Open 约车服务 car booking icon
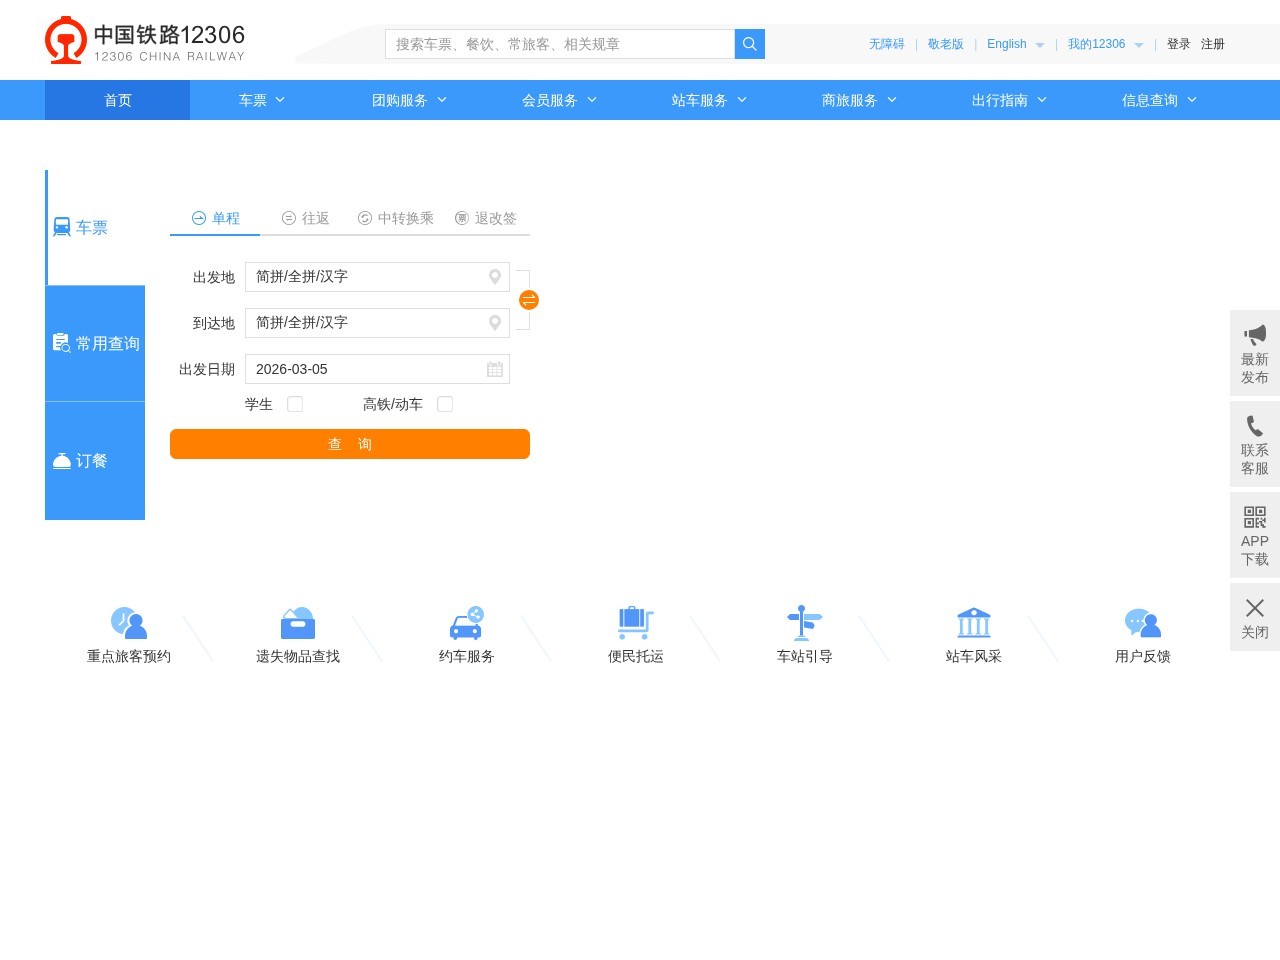The width and height of the screenshot is (1280, 960). pyautogui.click(x=466, y=623)
